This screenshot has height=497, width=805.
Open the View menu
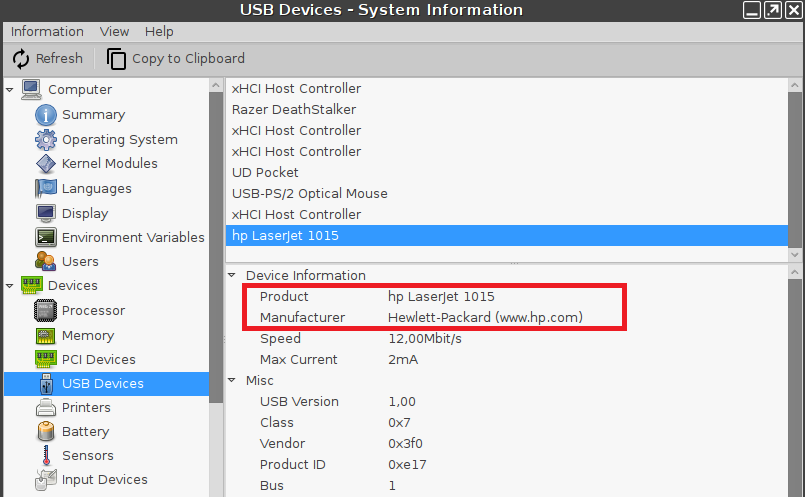click(115, 32)
